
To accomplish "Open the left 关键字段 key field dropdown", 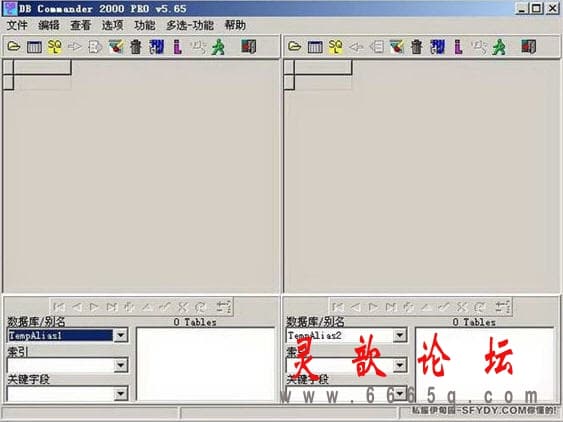I will (x=121, y=394).
